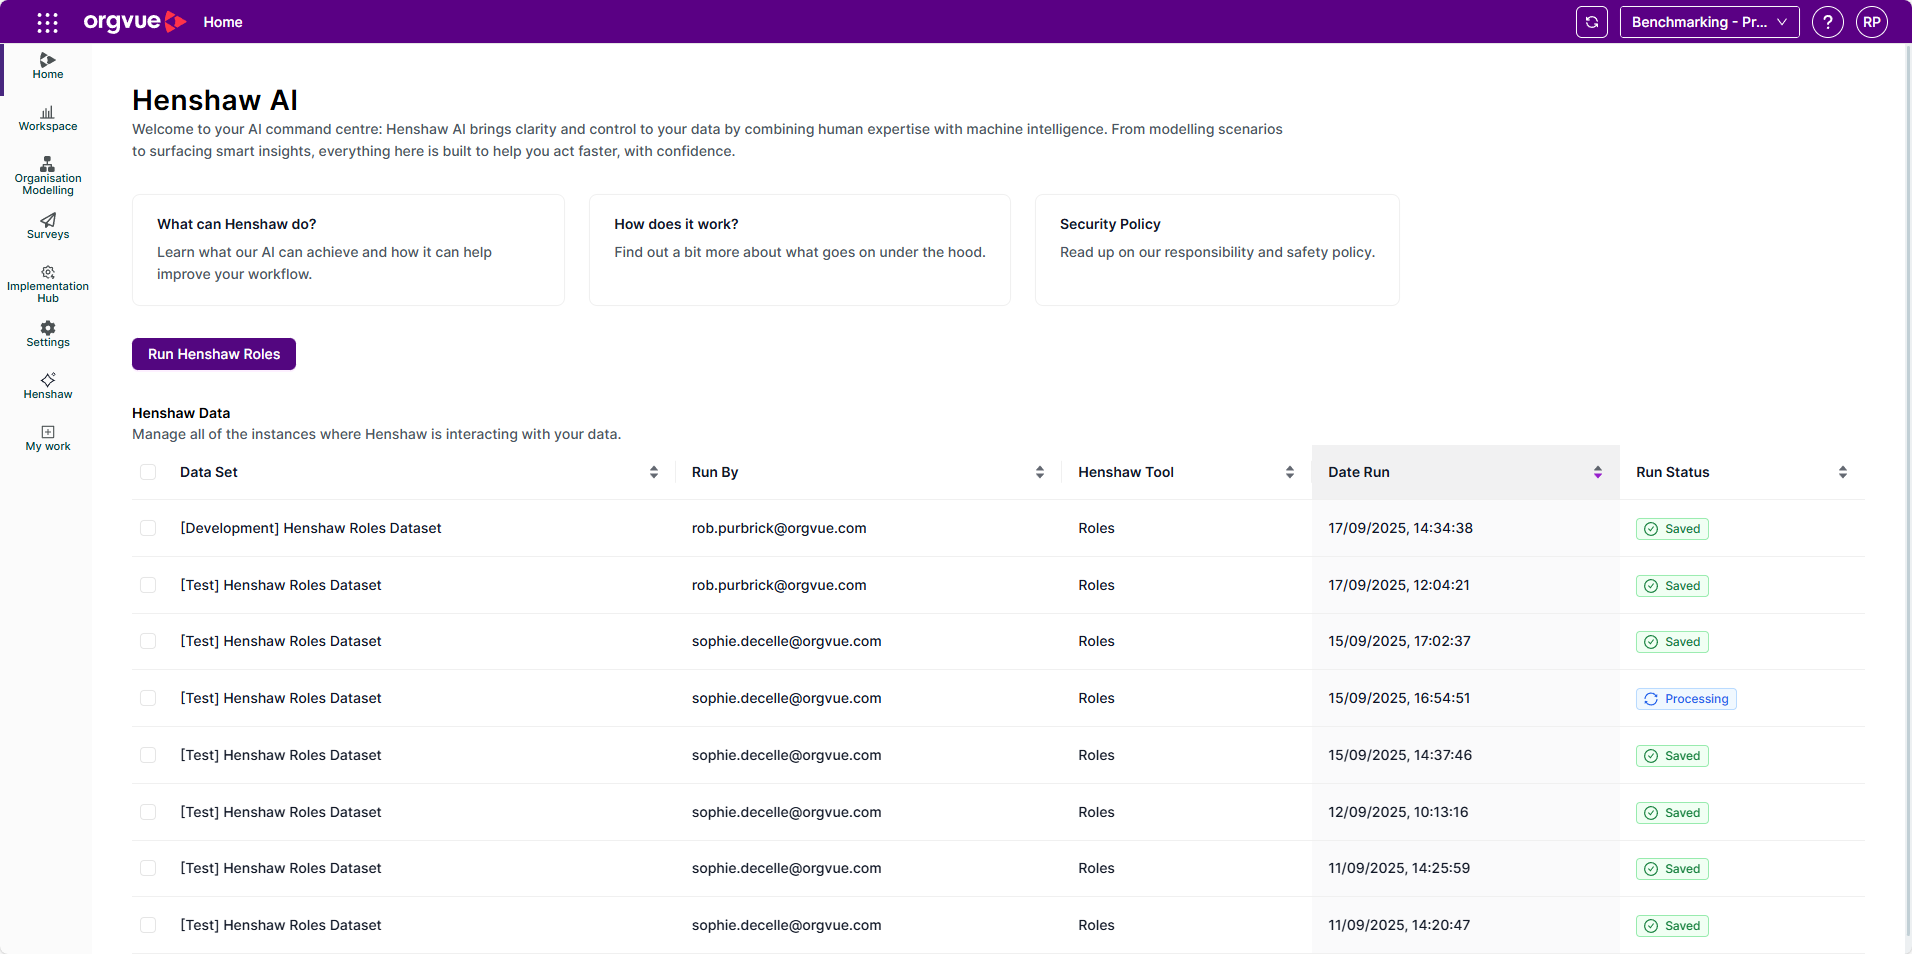
Task: Click rob.purbrick@orgvue.com in the Development row
Action: click(779, 528)
